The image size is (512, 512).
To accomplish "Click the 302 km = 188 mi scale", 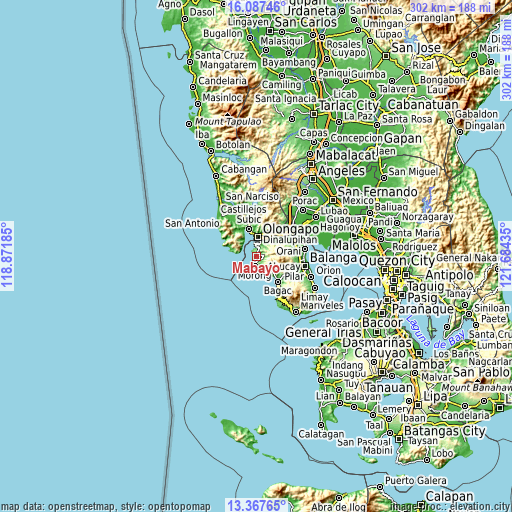I will coord(450,8).
